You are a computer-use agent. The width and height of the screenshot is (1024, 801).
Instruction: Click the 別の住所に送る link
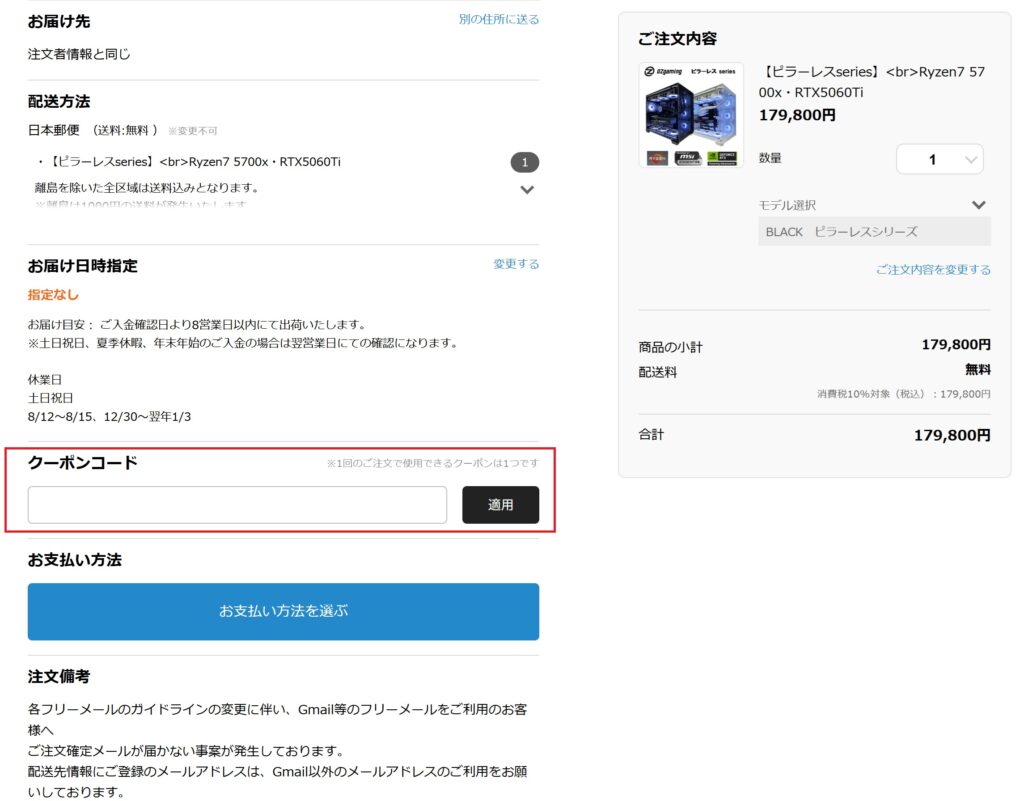point(498,19)
